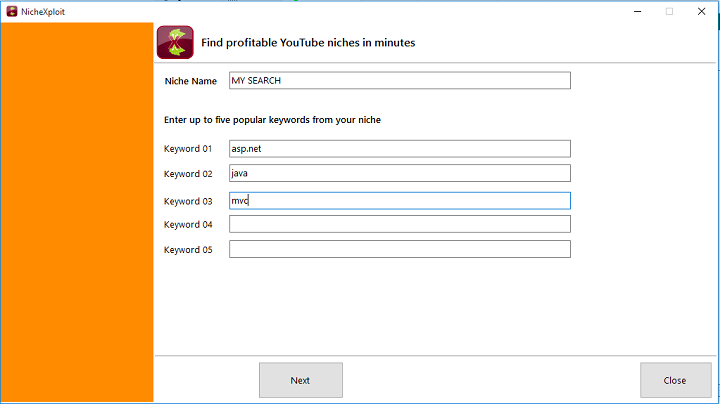The height and width of the screenshot is (404, 720).
Task: Click the 'Keyword 04' label
Action: click(188, 224)
